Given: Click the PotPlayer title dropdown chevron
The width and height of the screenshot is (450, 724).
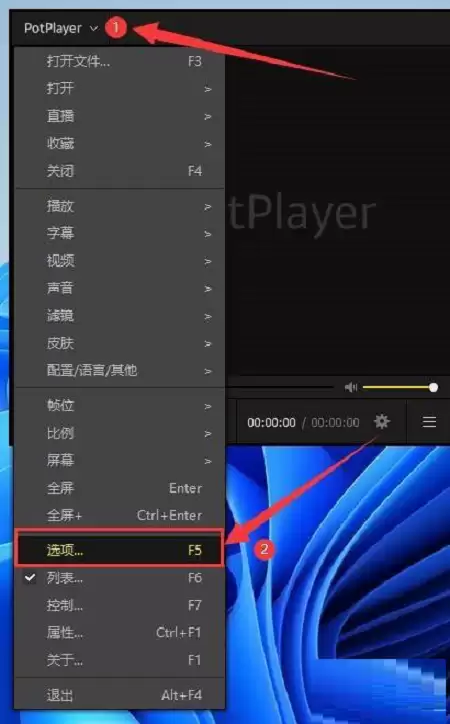Looking at the screenshot, I should [x=94, y=28].
